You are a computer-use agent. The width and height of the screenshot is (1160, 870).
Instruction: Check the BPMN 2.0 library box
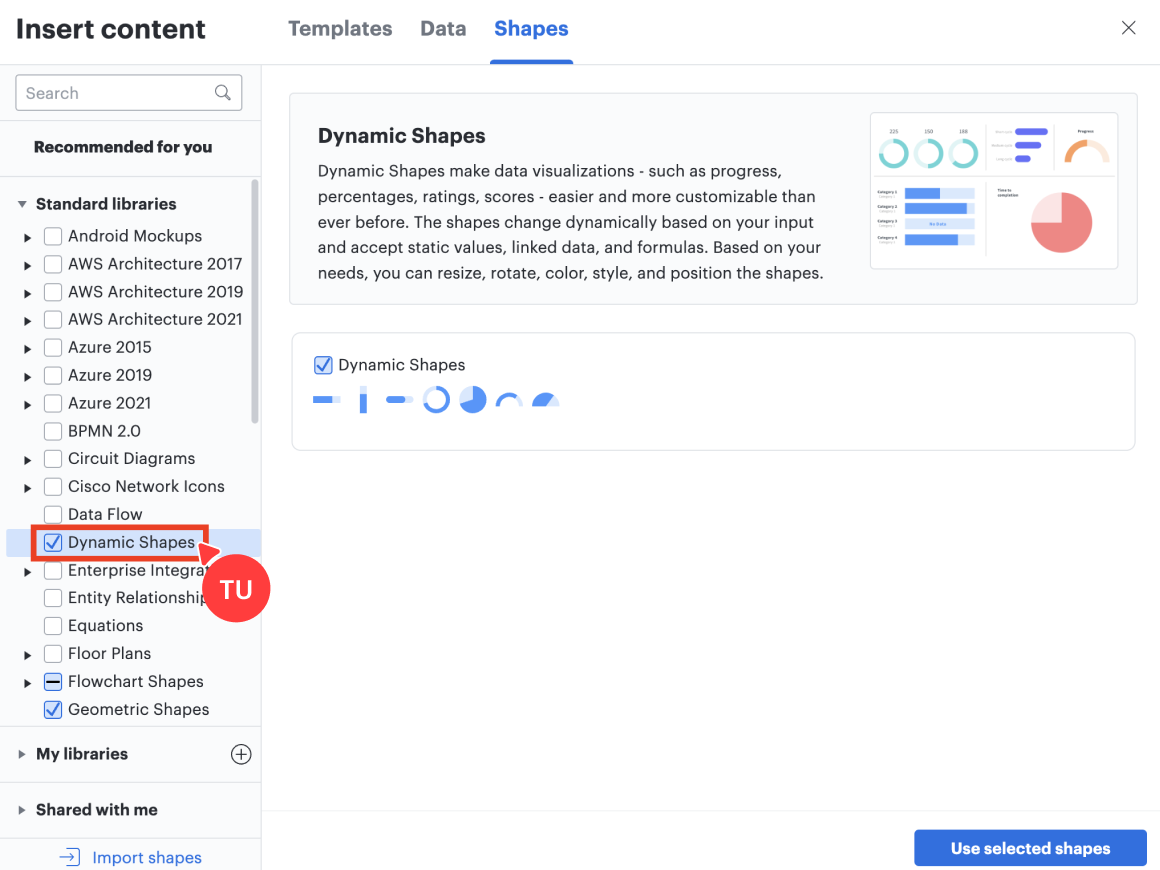pos(54,431)
